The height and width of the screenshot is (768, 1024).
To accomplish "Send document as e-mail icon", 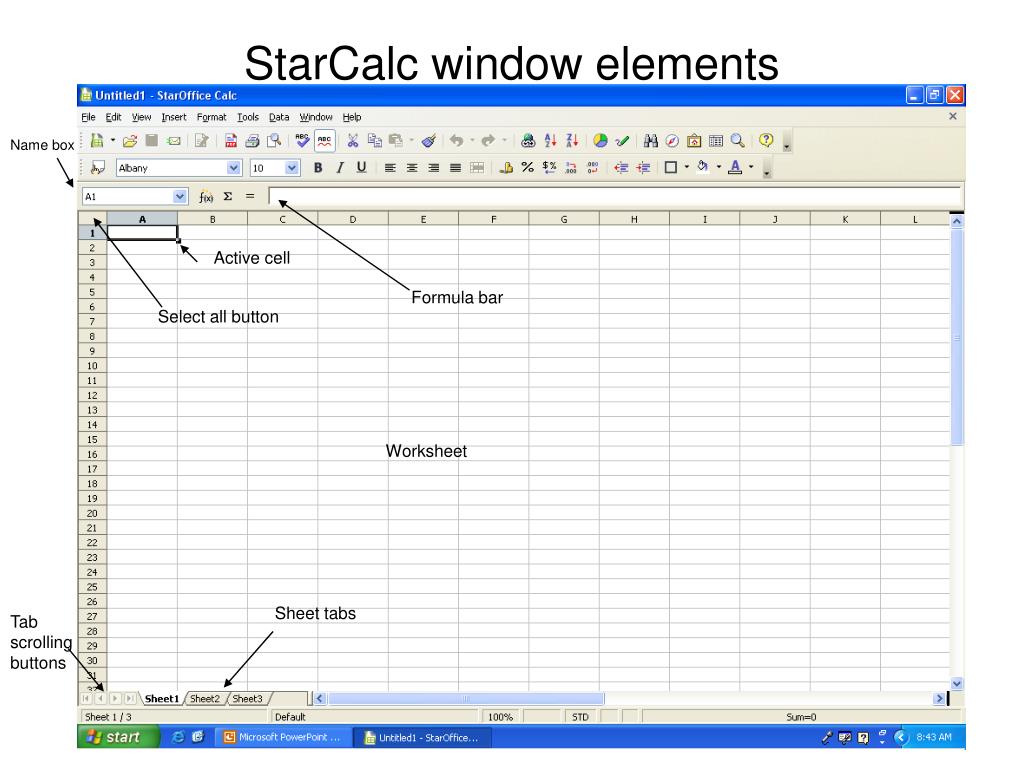I will [x=174, y=140].
